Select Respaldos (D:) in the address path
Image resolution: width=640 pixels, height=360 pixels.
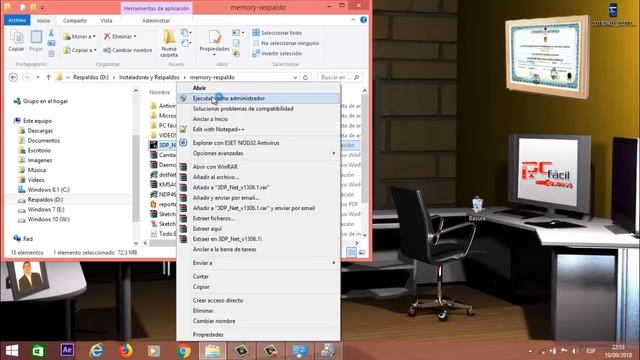click(91, 77)
